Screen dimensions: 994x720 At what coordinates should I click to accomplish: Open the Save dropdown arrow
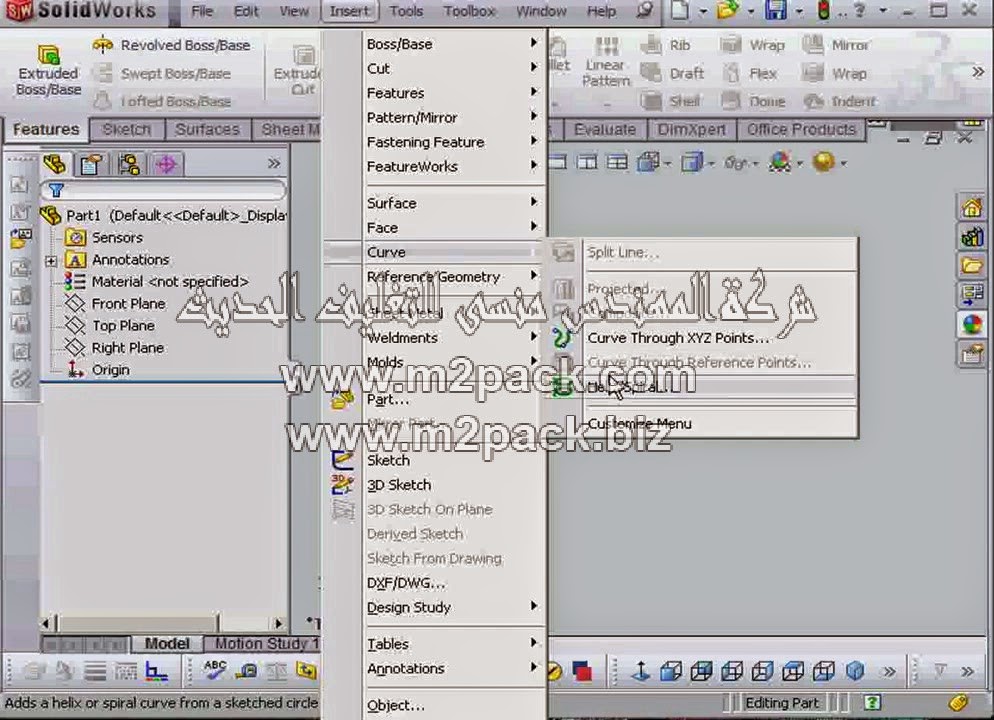point(799,11)
